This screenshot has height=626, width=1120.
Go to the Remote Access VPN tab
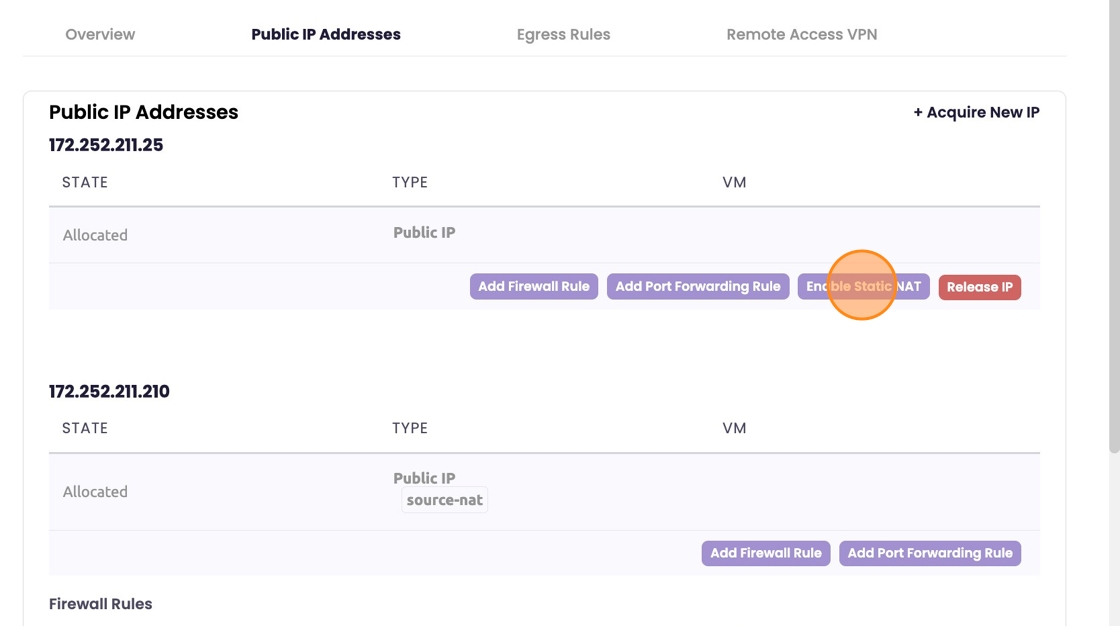coord(801,34)
